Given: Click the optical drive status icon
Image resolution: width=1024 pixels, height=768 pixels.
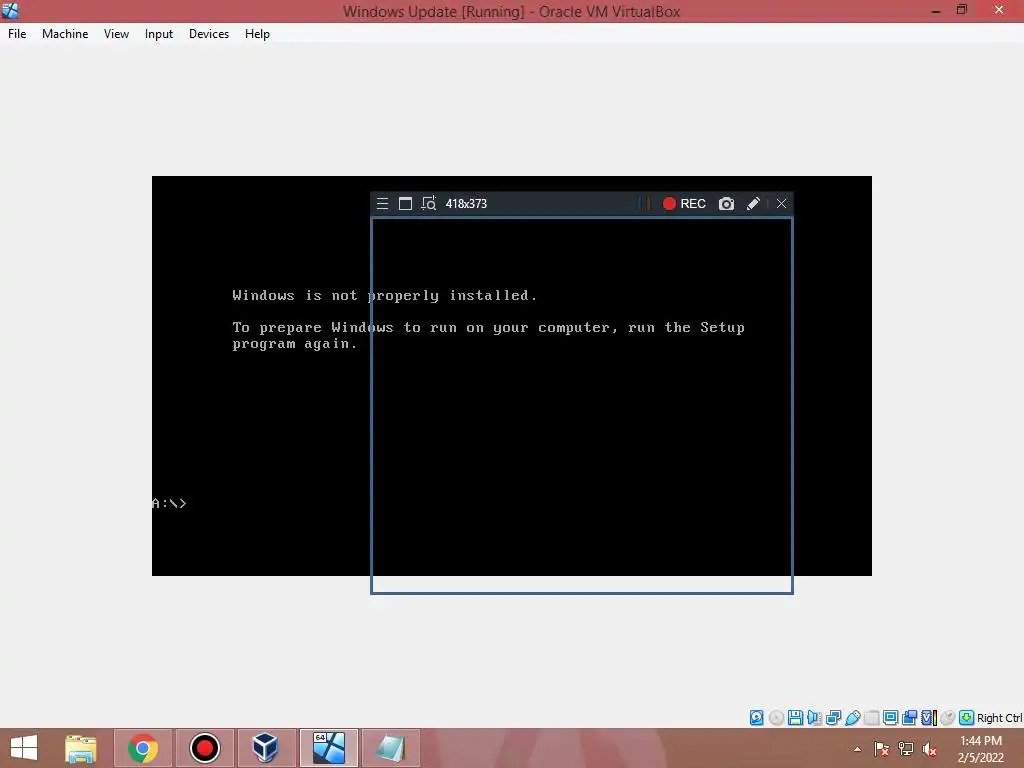Looking at the screenshot, I should pos(776,718).
